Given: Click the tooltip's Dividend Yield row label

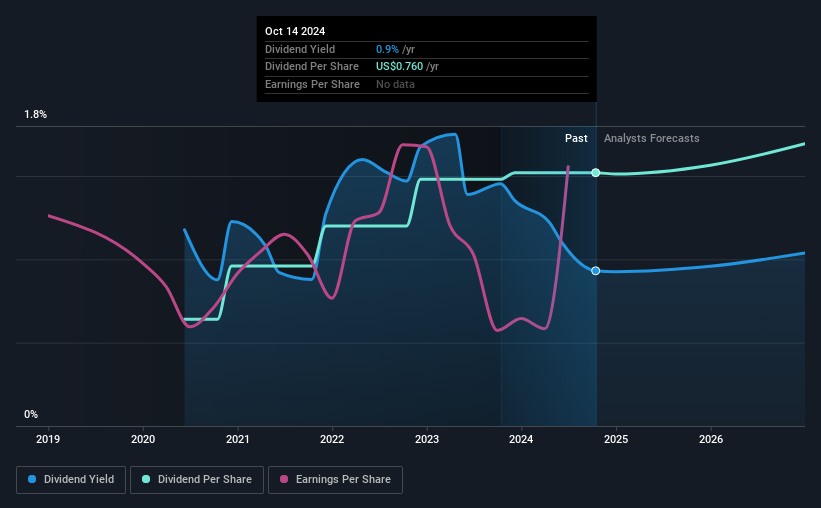Looking at the screenshot, I should (300, 49).
